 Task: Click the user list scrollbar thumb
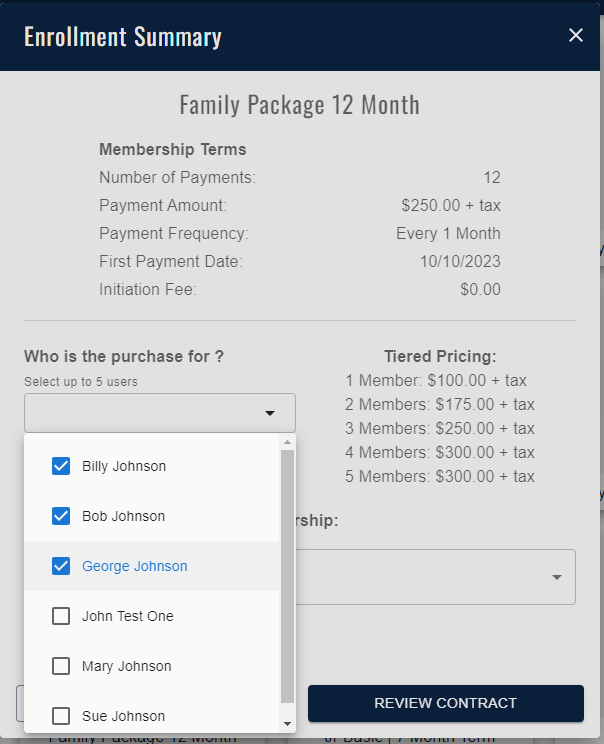[x=288, y=575]
